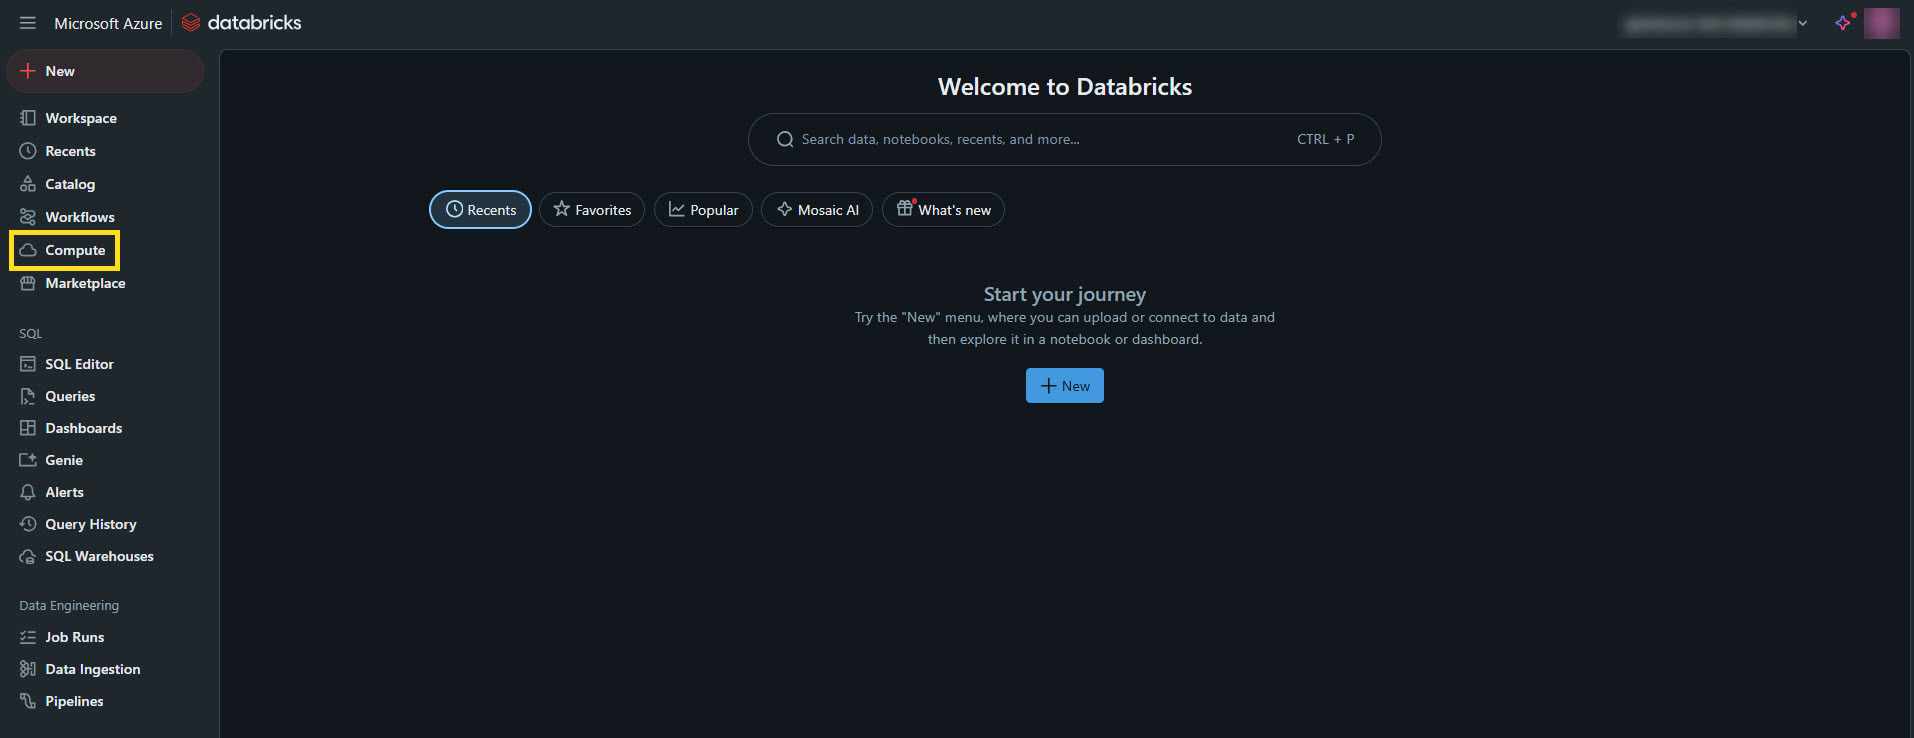
Task: Click the SQL section heading
Action: (31, 333)
